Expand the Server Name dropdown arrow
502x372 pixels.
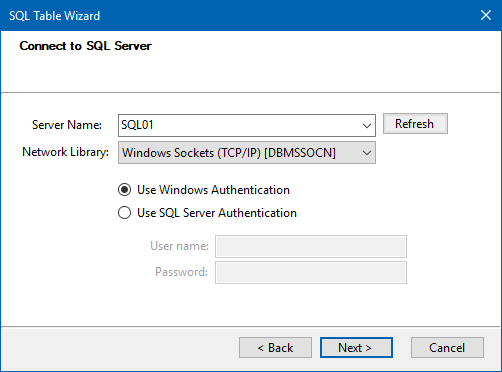367,126
